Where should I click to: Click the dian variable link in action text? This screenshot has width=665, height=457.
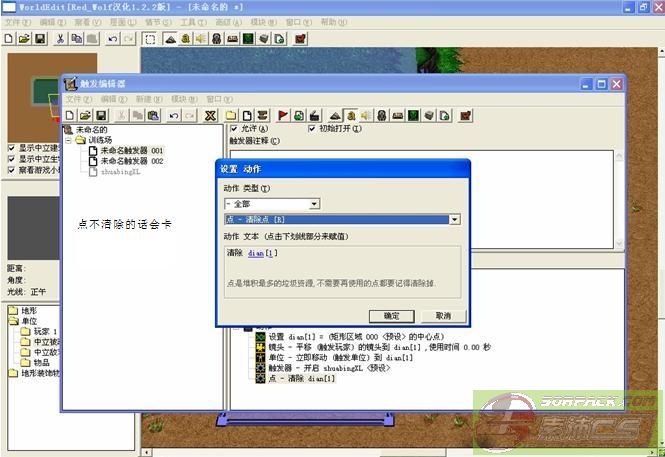coord(261,254)
